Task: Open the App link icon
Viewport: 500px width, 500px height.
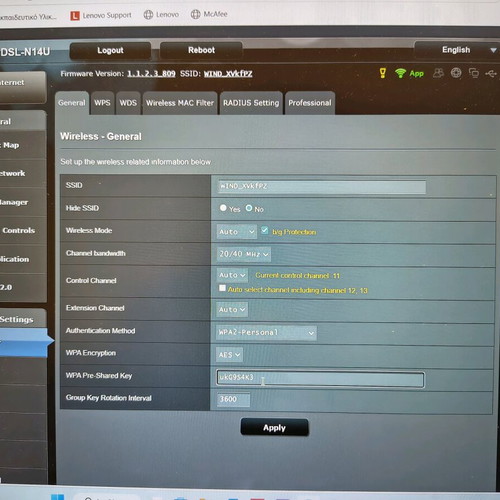Action: tap(417, 74)
